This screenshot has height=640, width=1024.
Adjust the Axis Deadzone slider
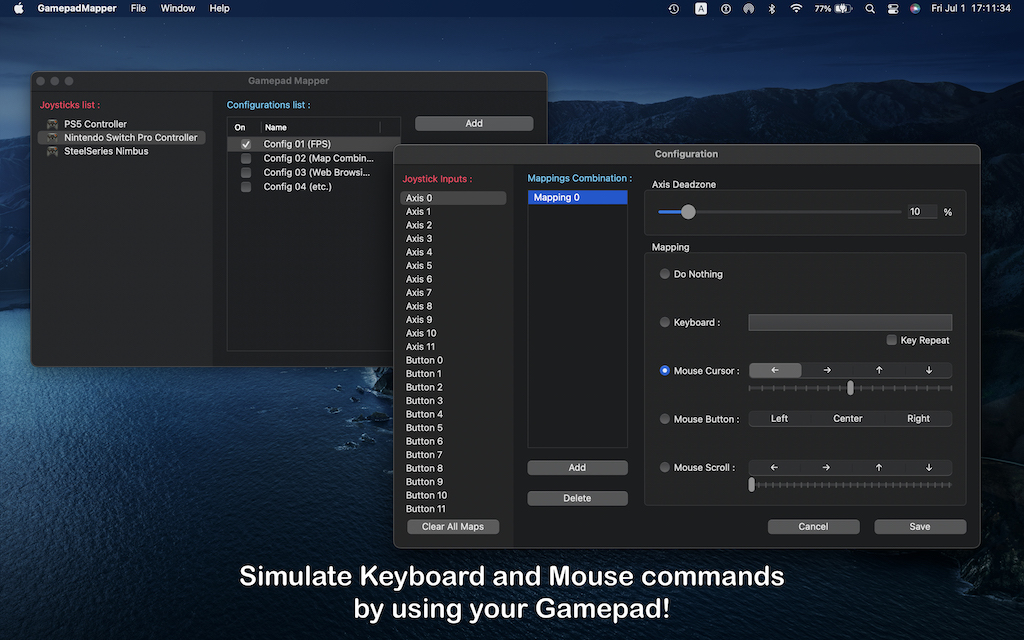688,212
